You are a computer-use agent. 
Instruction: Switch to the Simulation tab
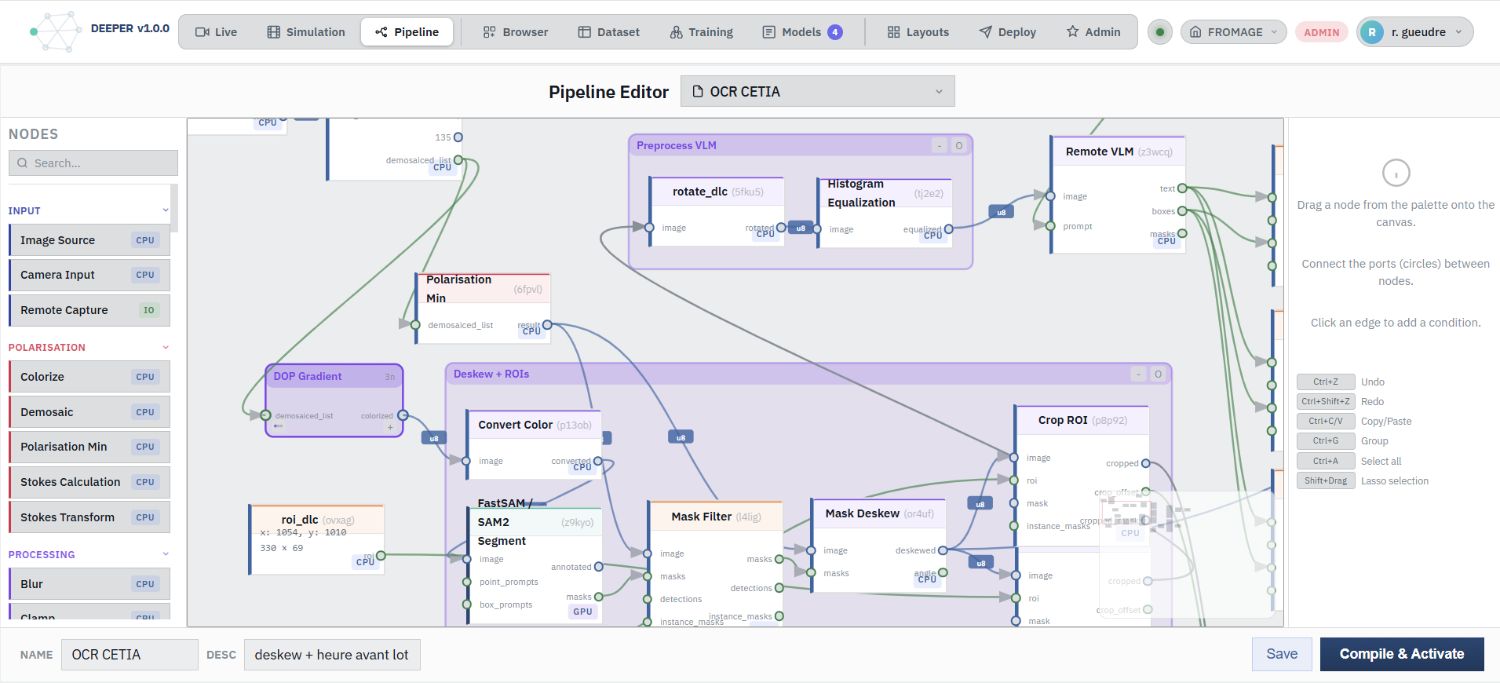(306, 32)
